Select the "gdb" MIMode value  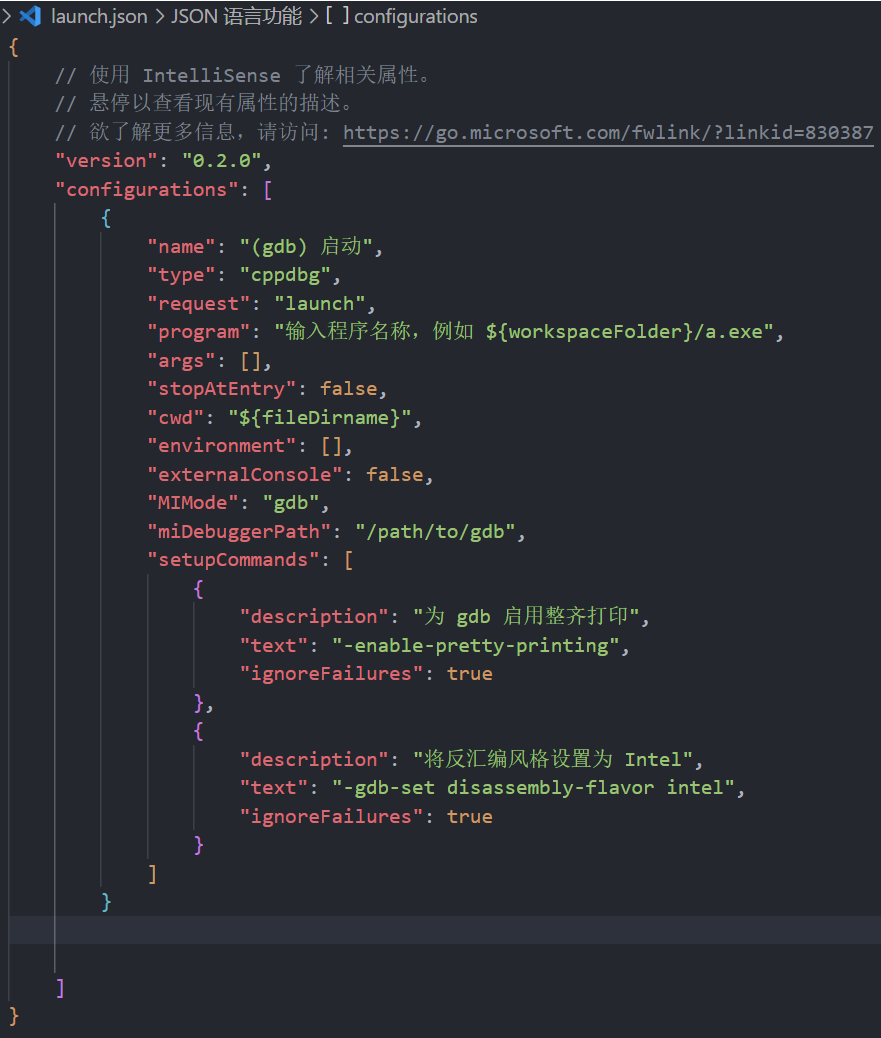click(291, 503)
